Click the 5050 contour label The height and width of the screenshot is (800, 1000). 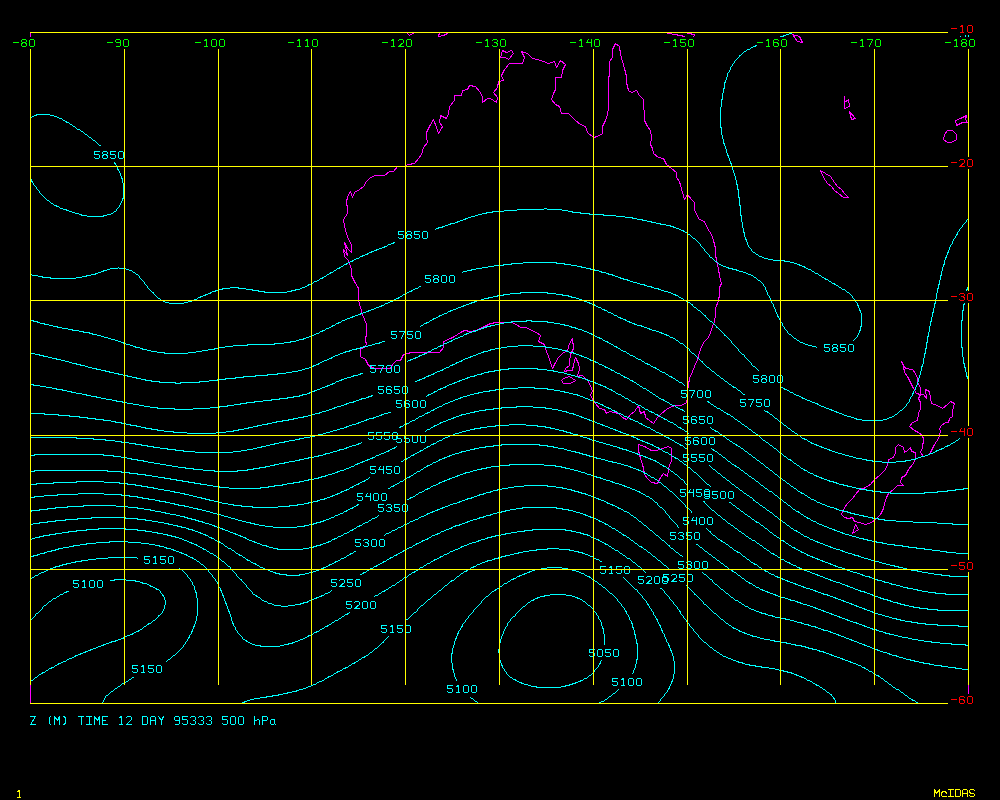(x=604, y=653)
